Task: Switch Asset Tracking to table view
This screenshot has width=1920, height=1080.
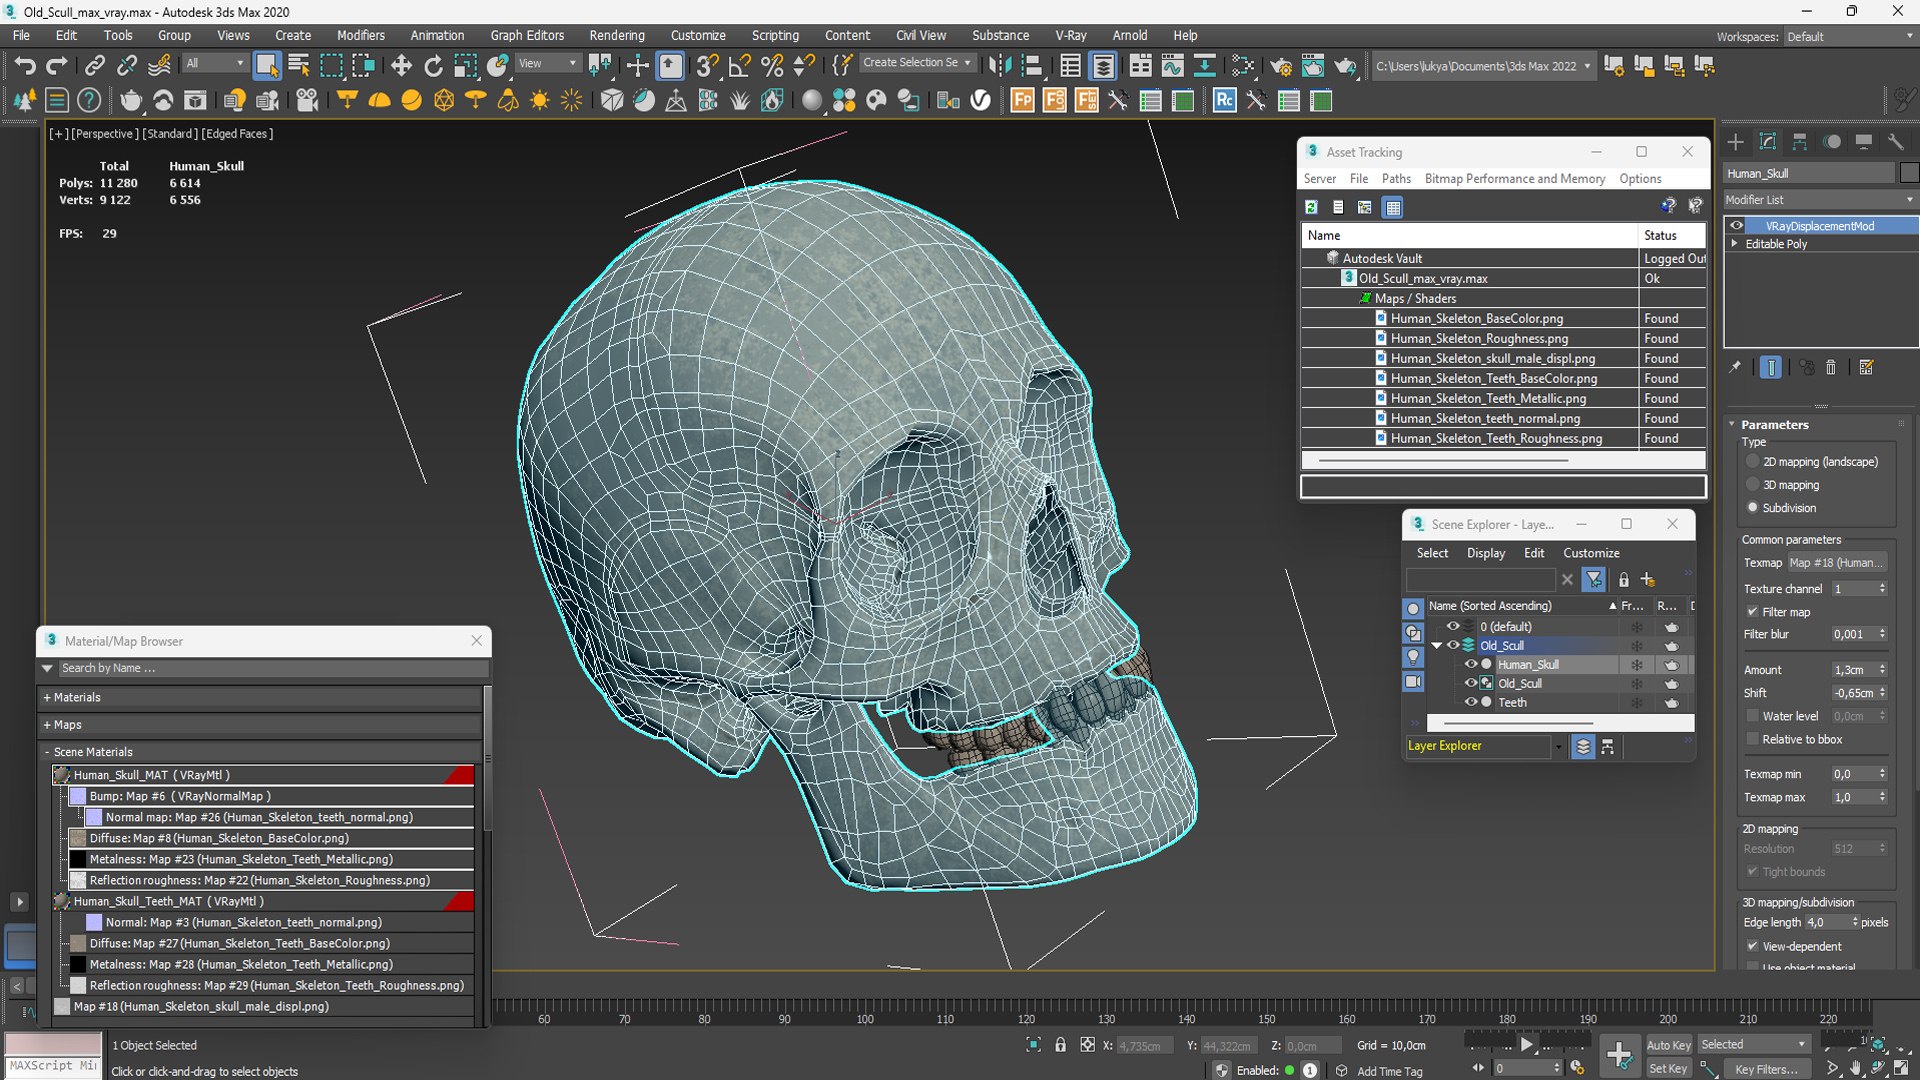Action: pos(1393,207)
